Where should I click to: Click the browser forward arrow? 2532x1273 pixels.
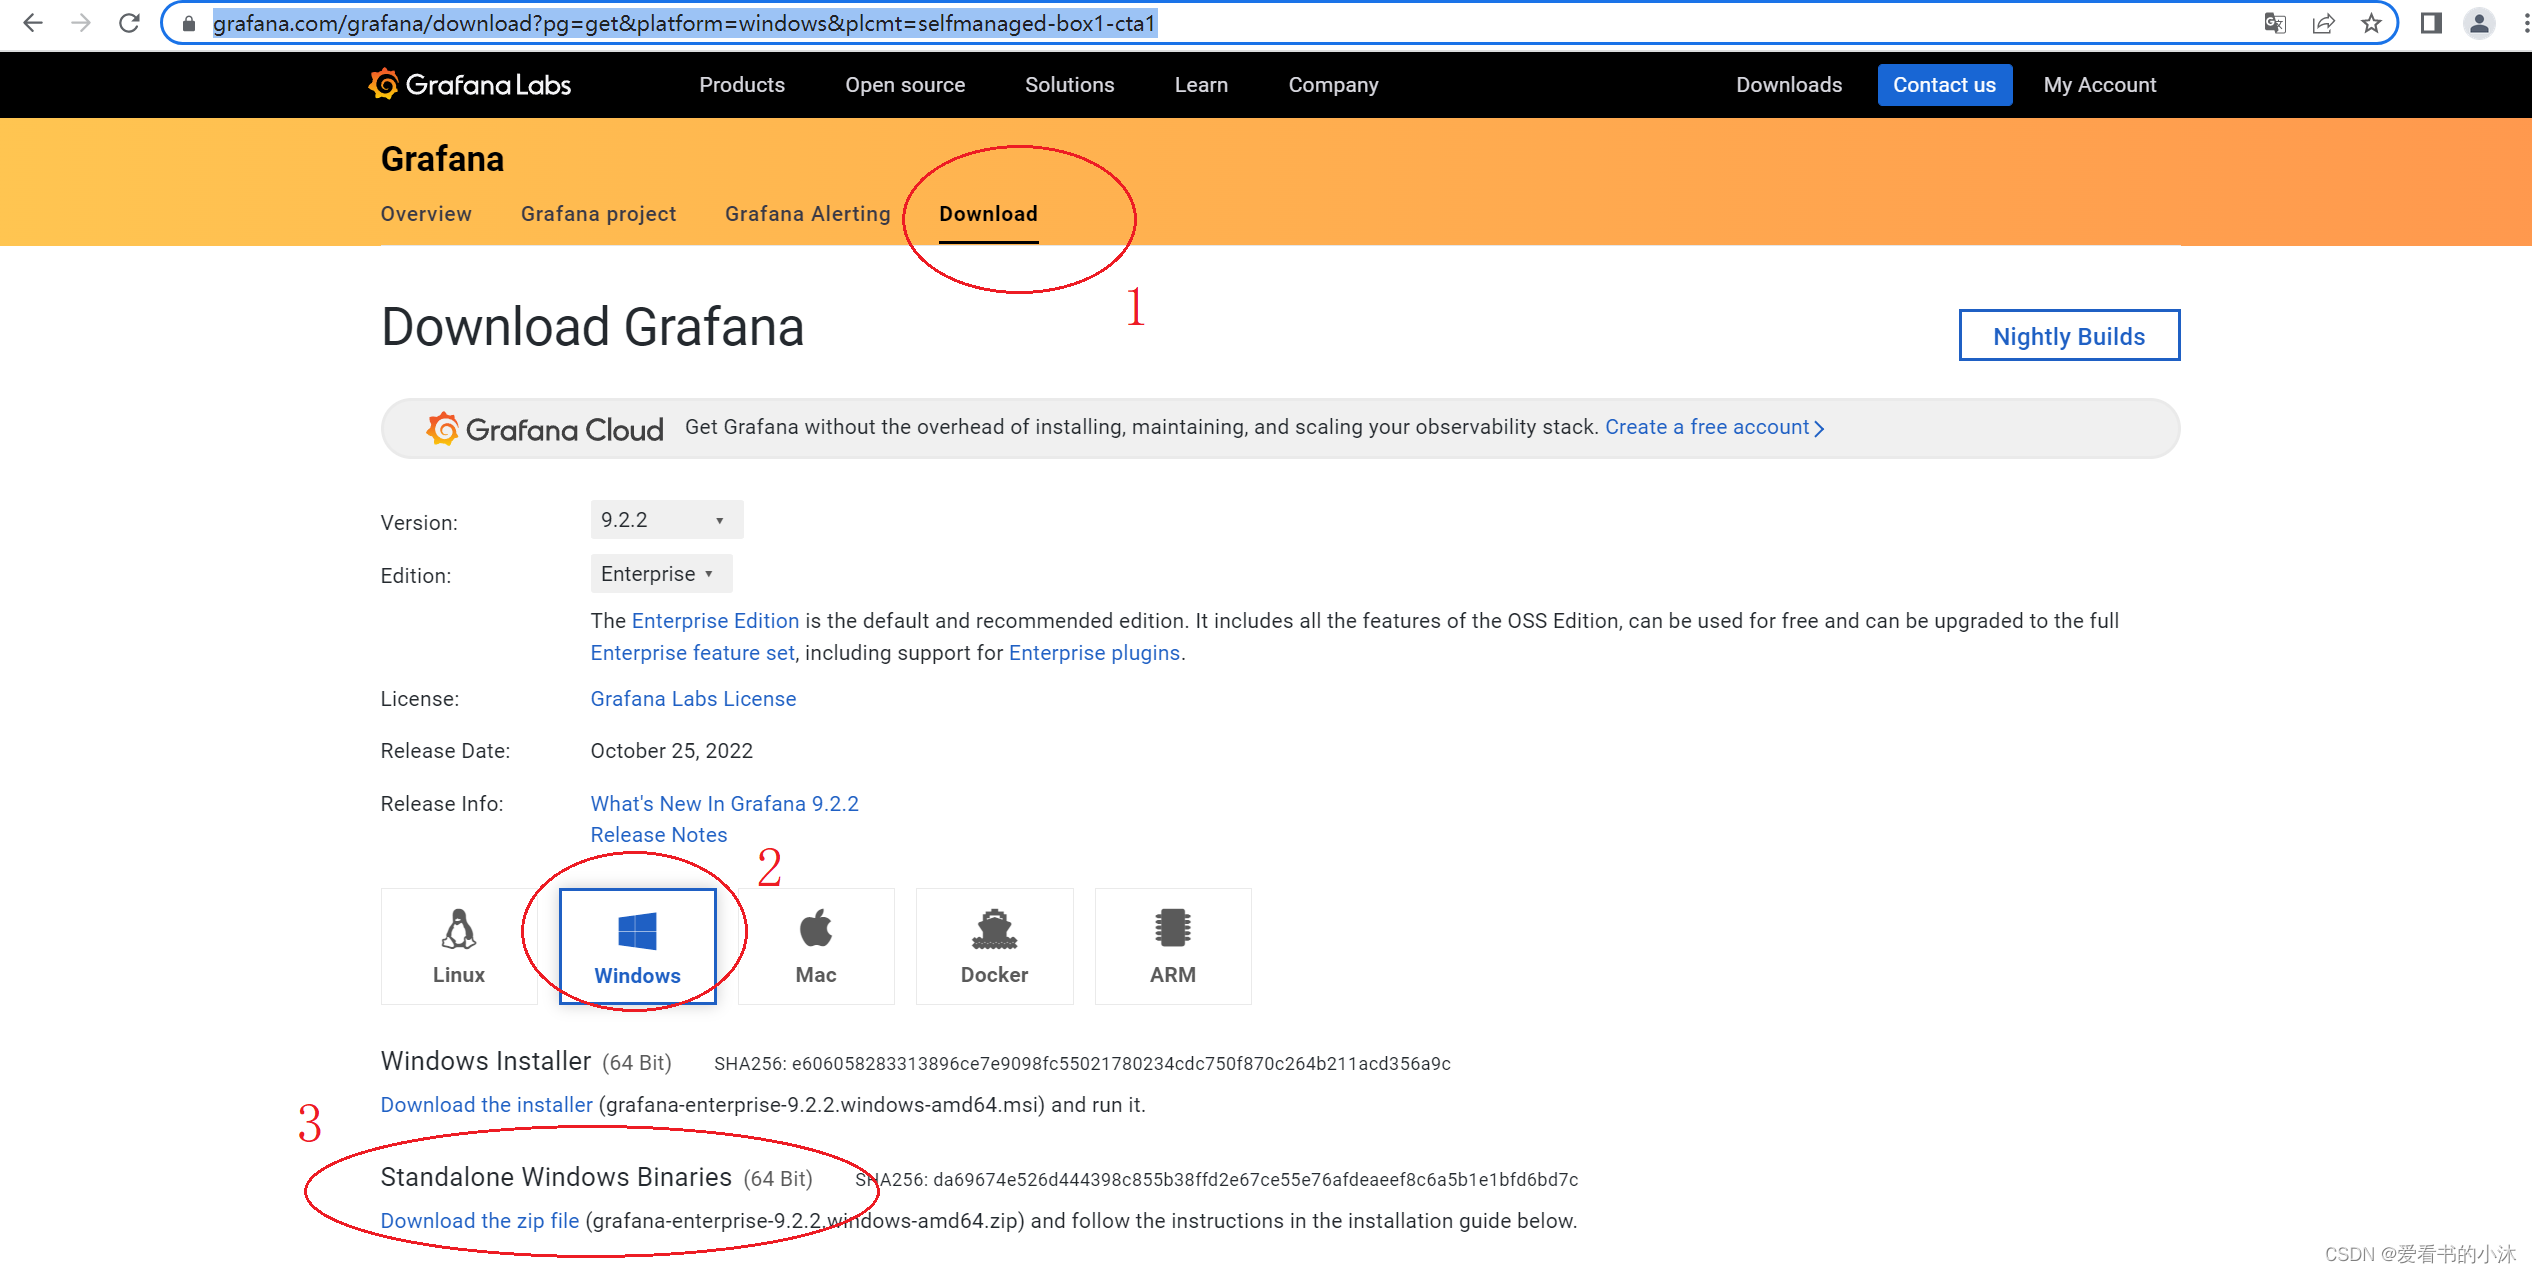pos(81,23)
